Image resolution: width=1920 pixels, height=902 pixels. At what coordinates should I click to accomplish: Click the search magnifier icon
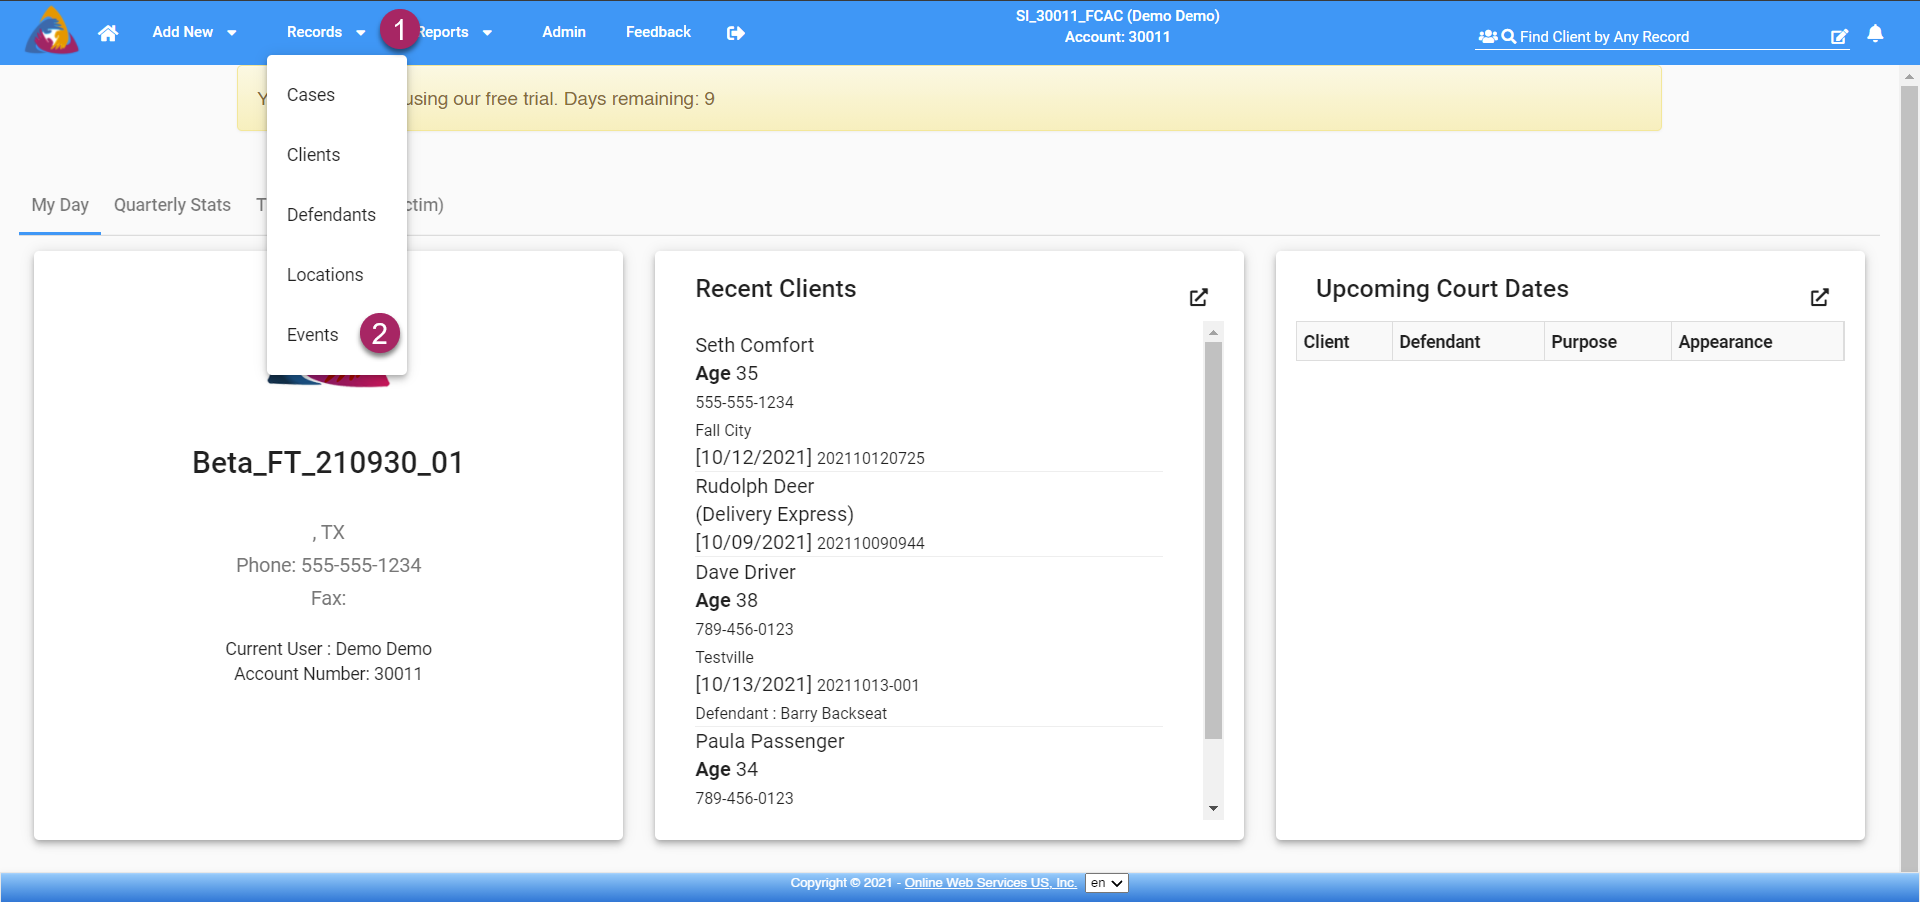1509,37
